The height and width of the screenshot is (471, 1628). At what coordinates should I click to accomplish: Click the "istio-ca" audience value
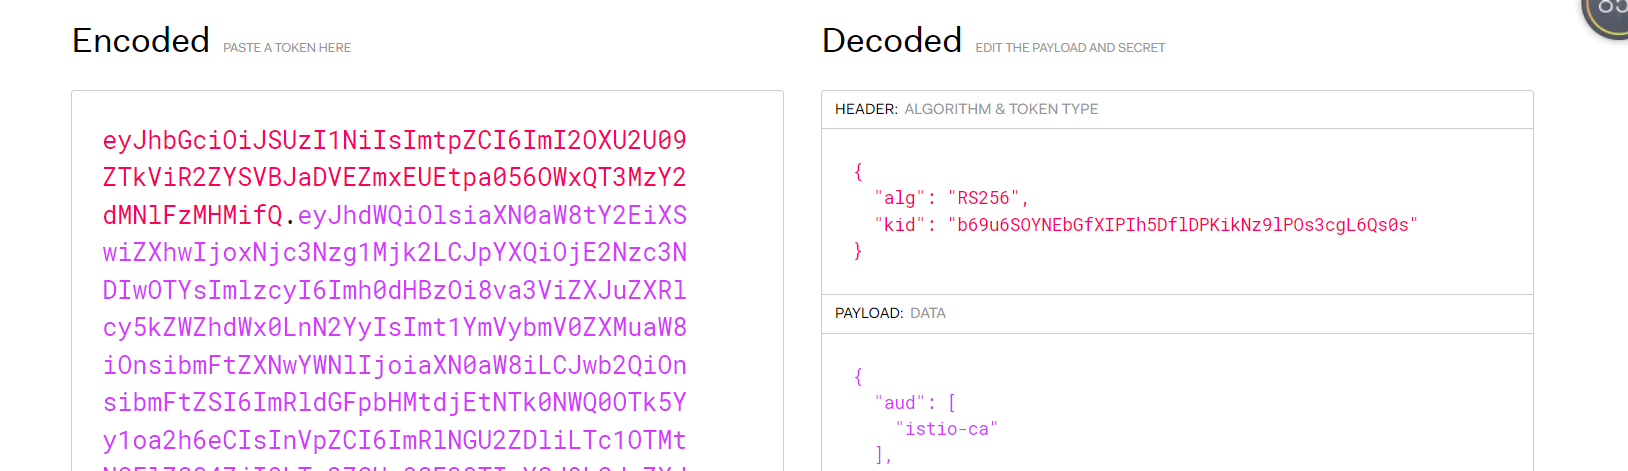[x=946, y=429]
